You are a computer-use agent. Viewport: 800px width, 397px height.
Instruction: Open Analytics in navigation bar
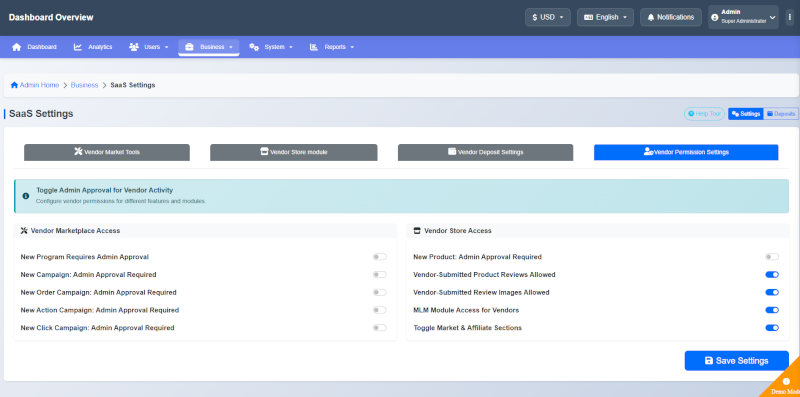tap(93, 47)
